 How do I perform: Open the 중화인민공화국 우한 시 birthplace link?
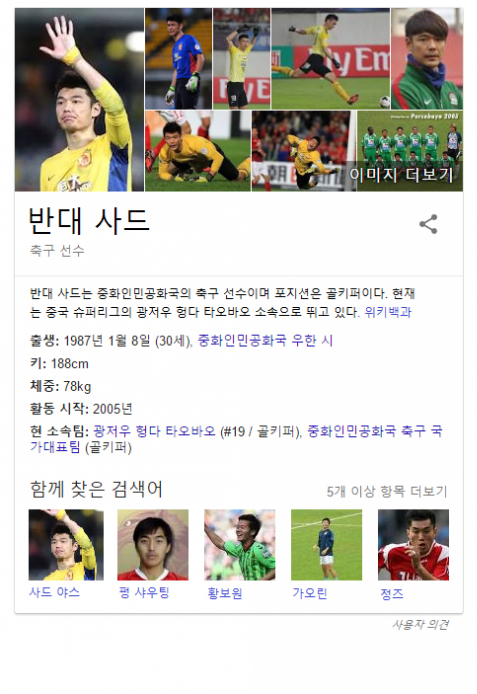(265, 340)
